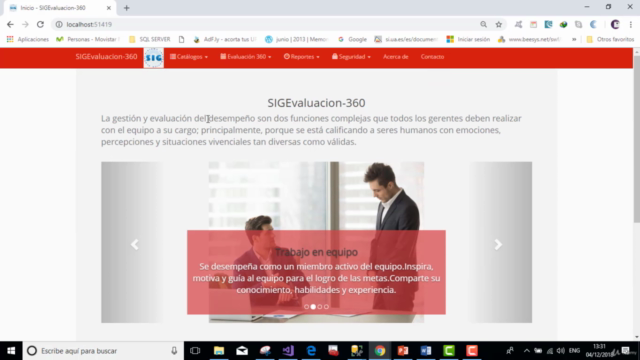Viewport: 640px width, 360px height.
Task: Show previous carousel slide arrow
Action: 134,244
